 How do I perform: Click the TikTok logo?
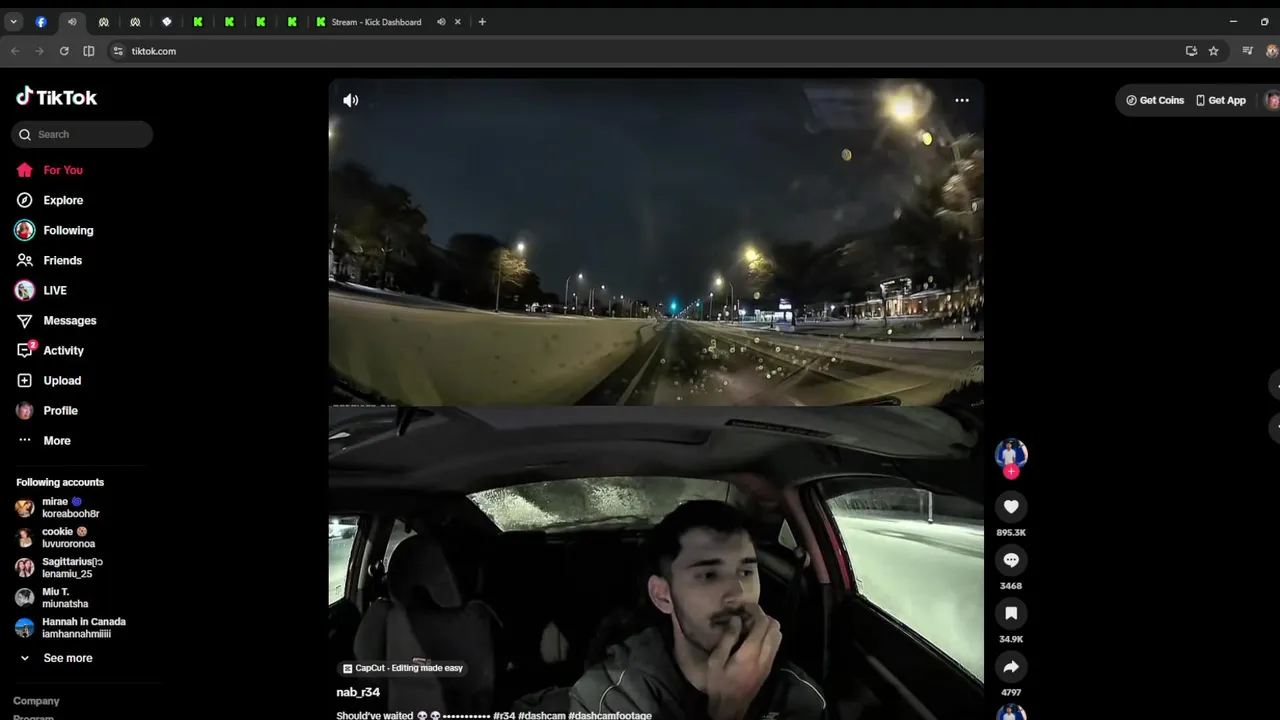tap(57, 97)
